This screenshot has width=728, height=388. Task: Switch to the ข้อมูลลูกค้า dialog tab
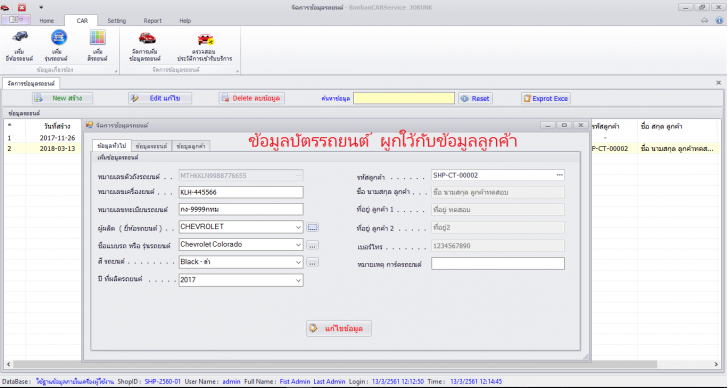point(191,146)
